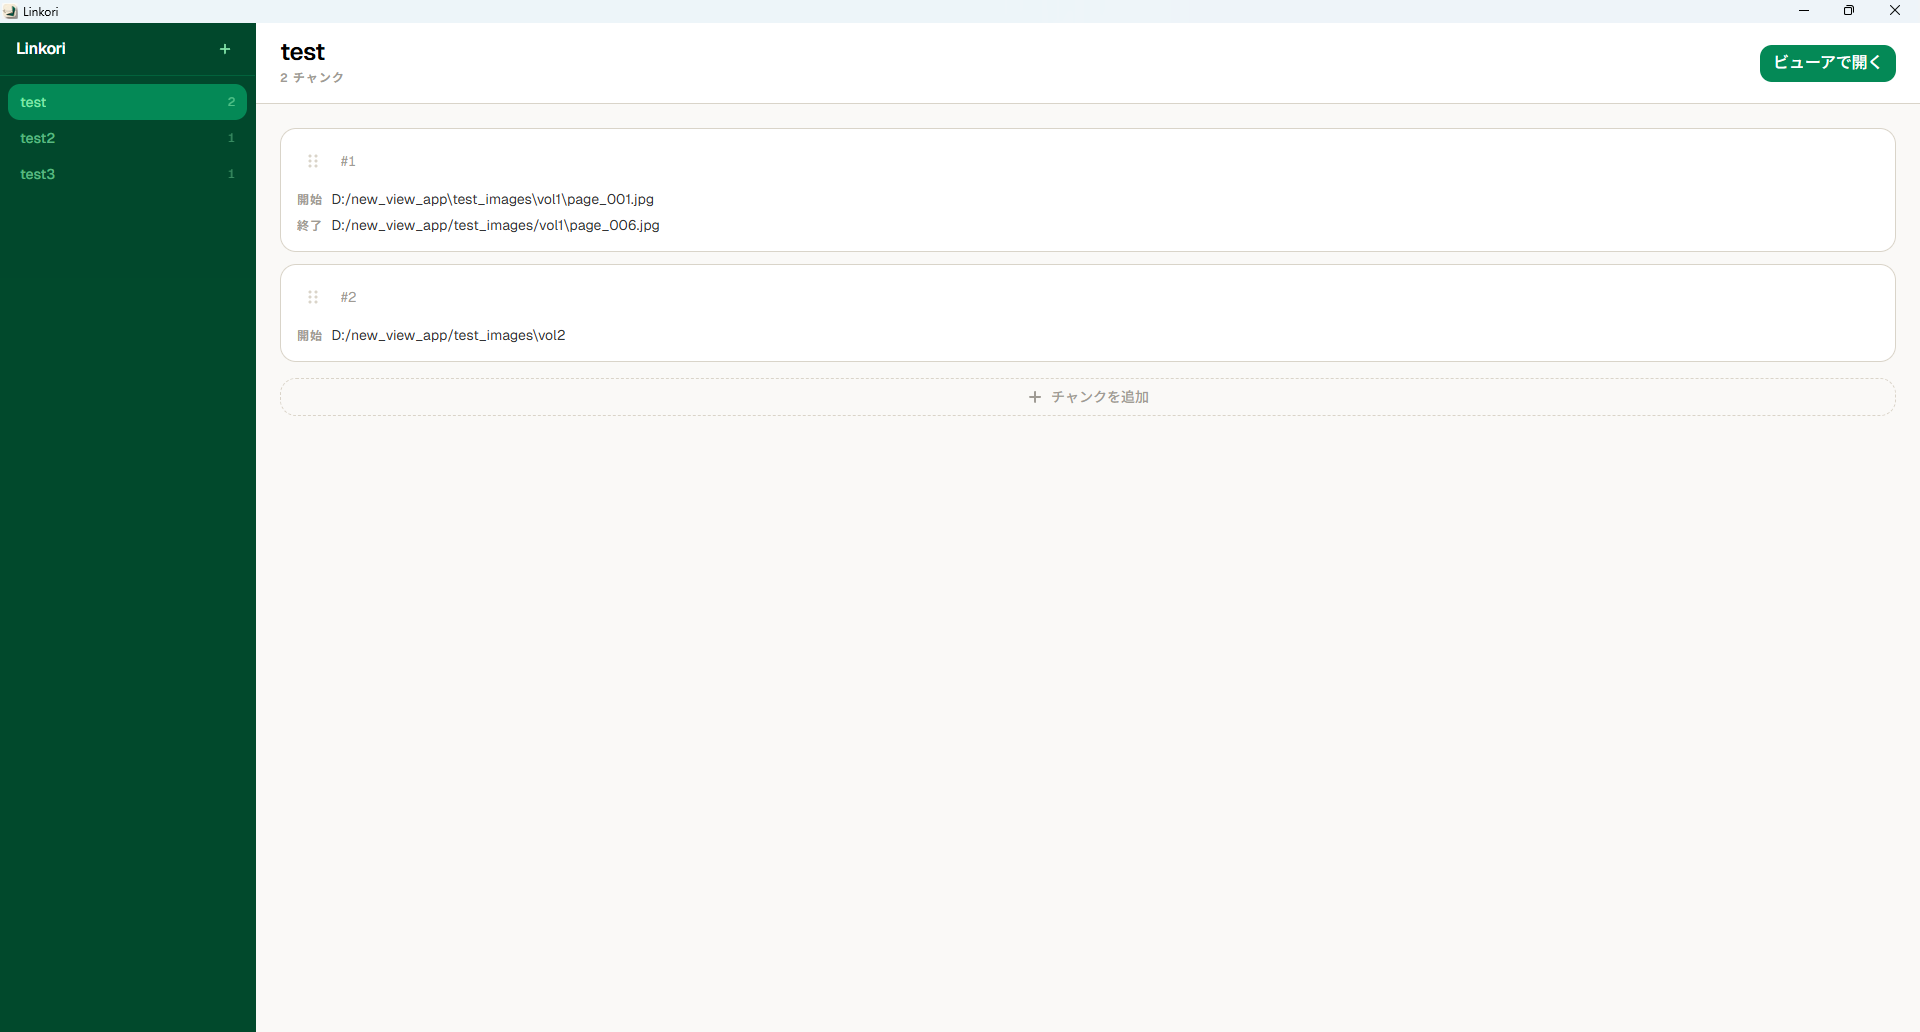This screenshot has width=1920, height=1032.
Task: Click the Linkori app icon in title bar
Action: 11,12
